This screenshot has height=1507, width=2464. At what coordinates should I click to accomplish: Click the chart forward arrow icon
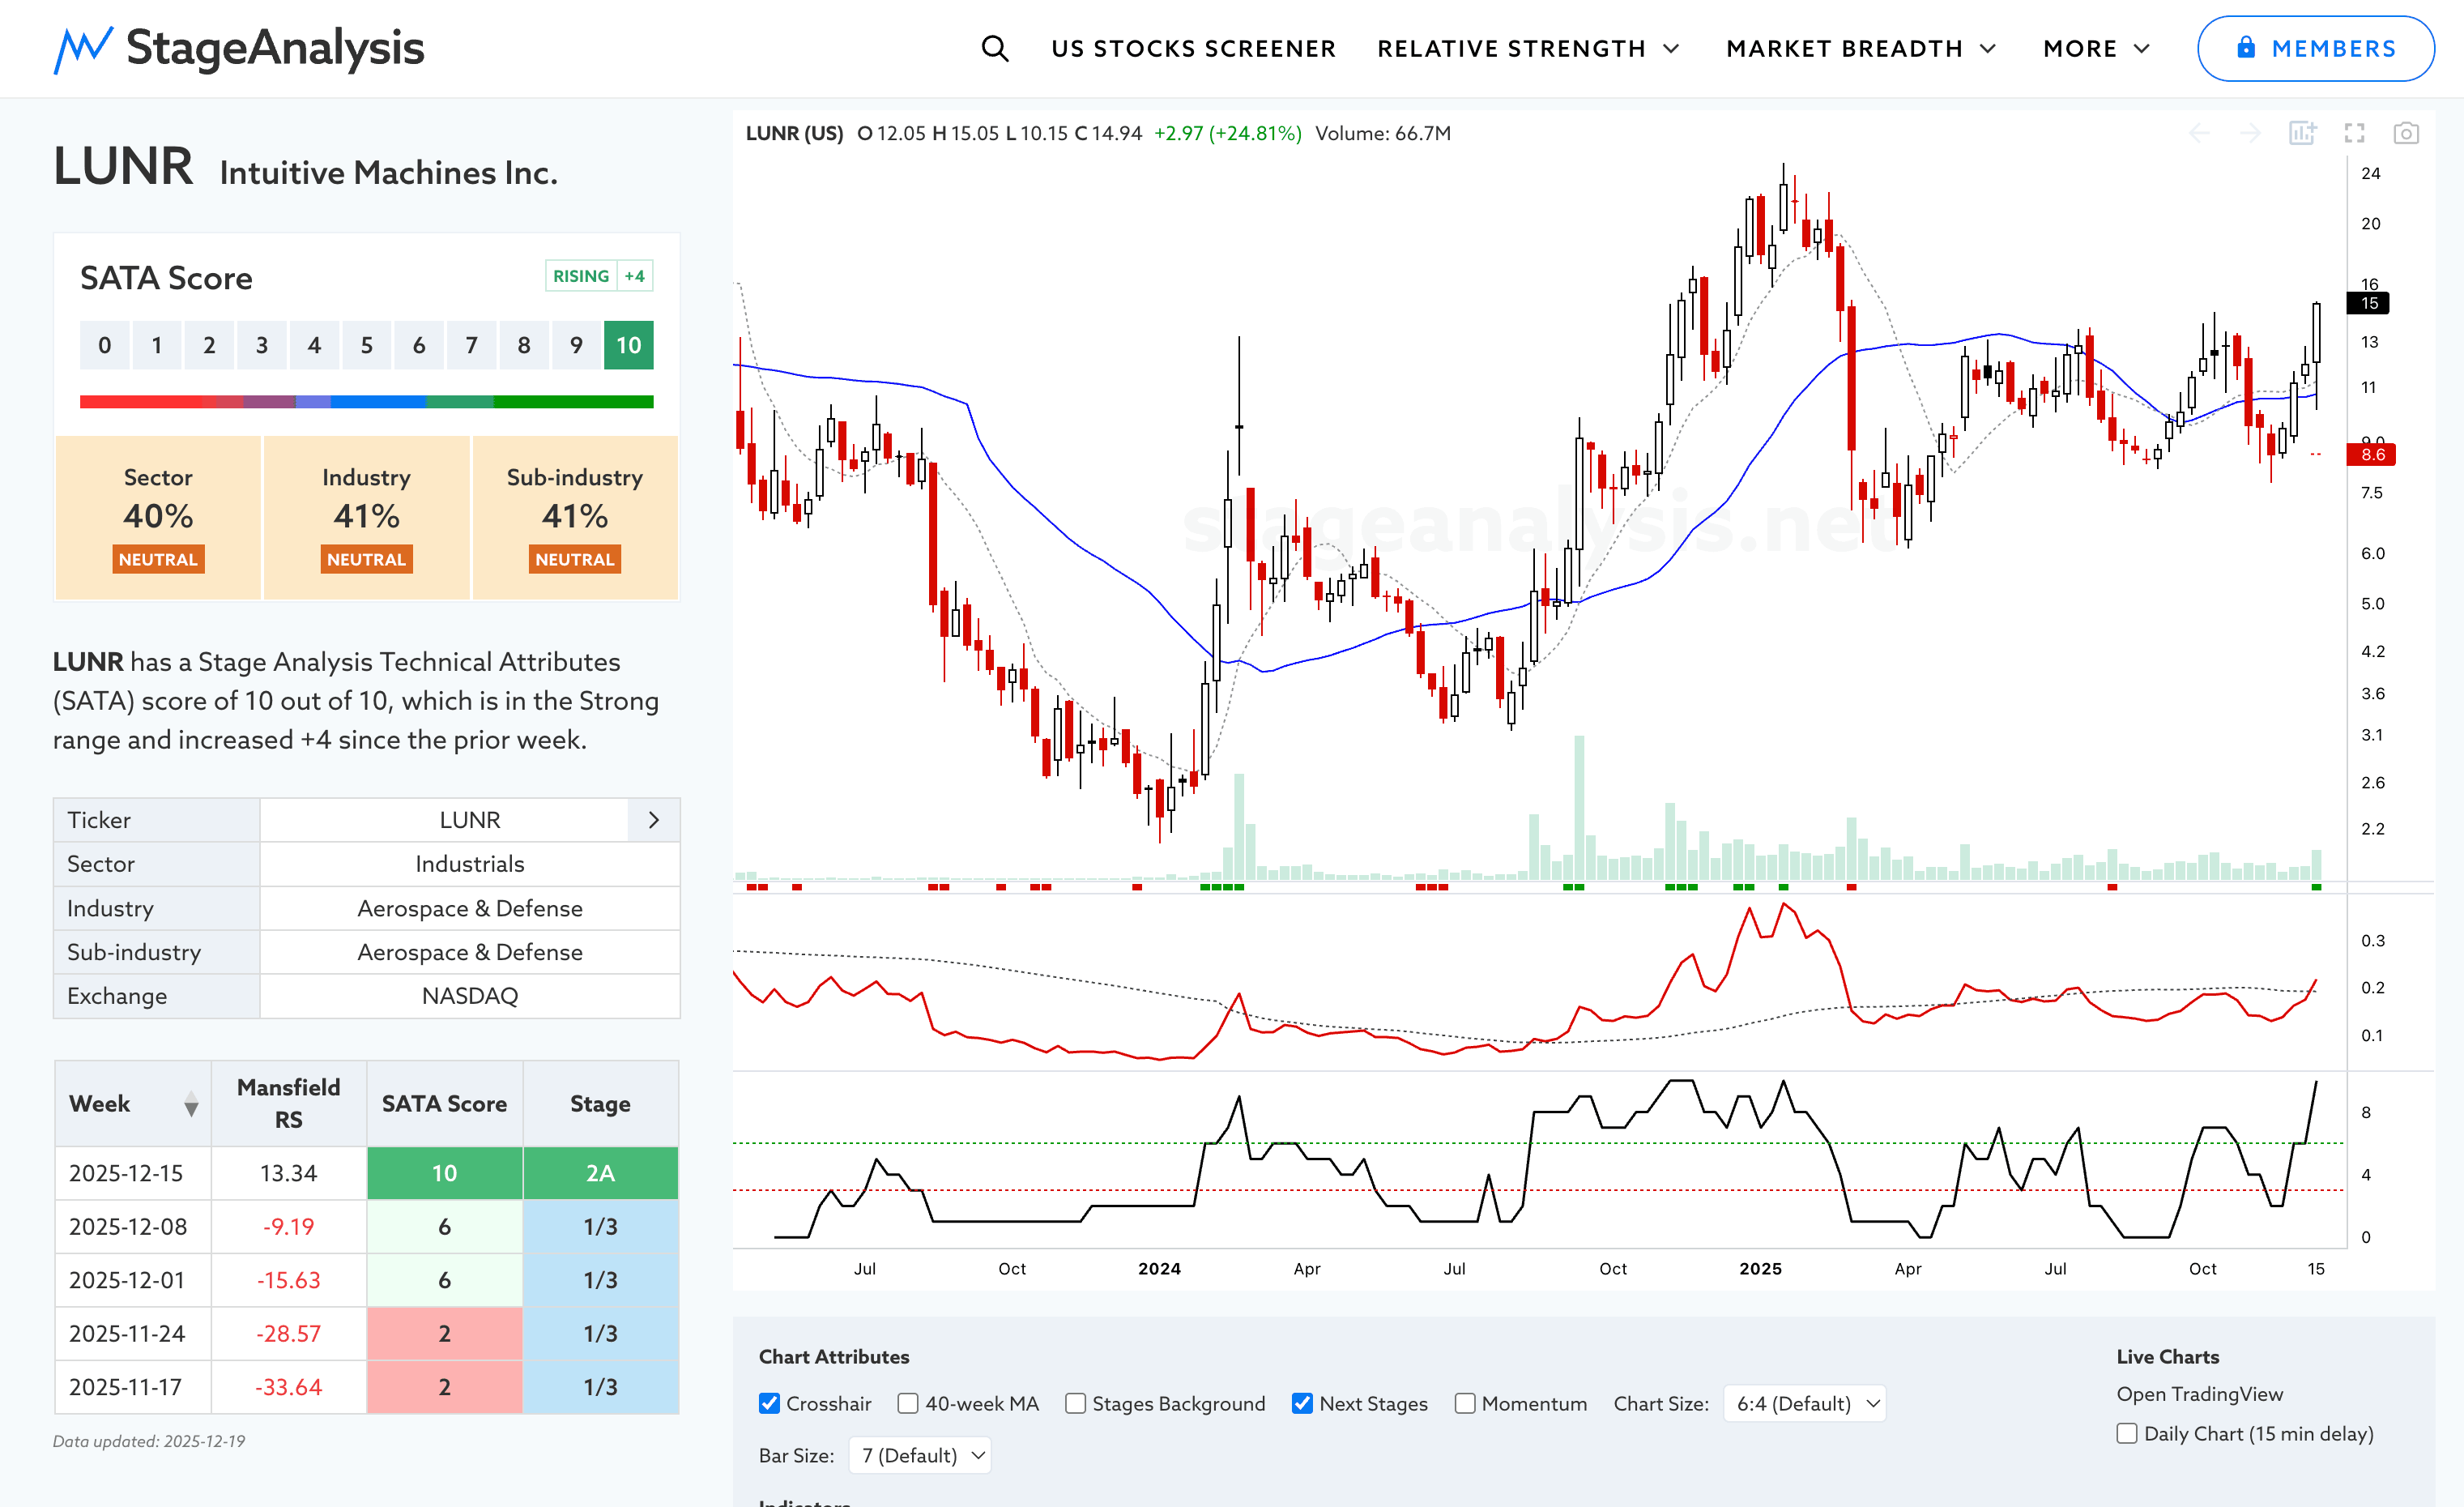(2250, 133)
